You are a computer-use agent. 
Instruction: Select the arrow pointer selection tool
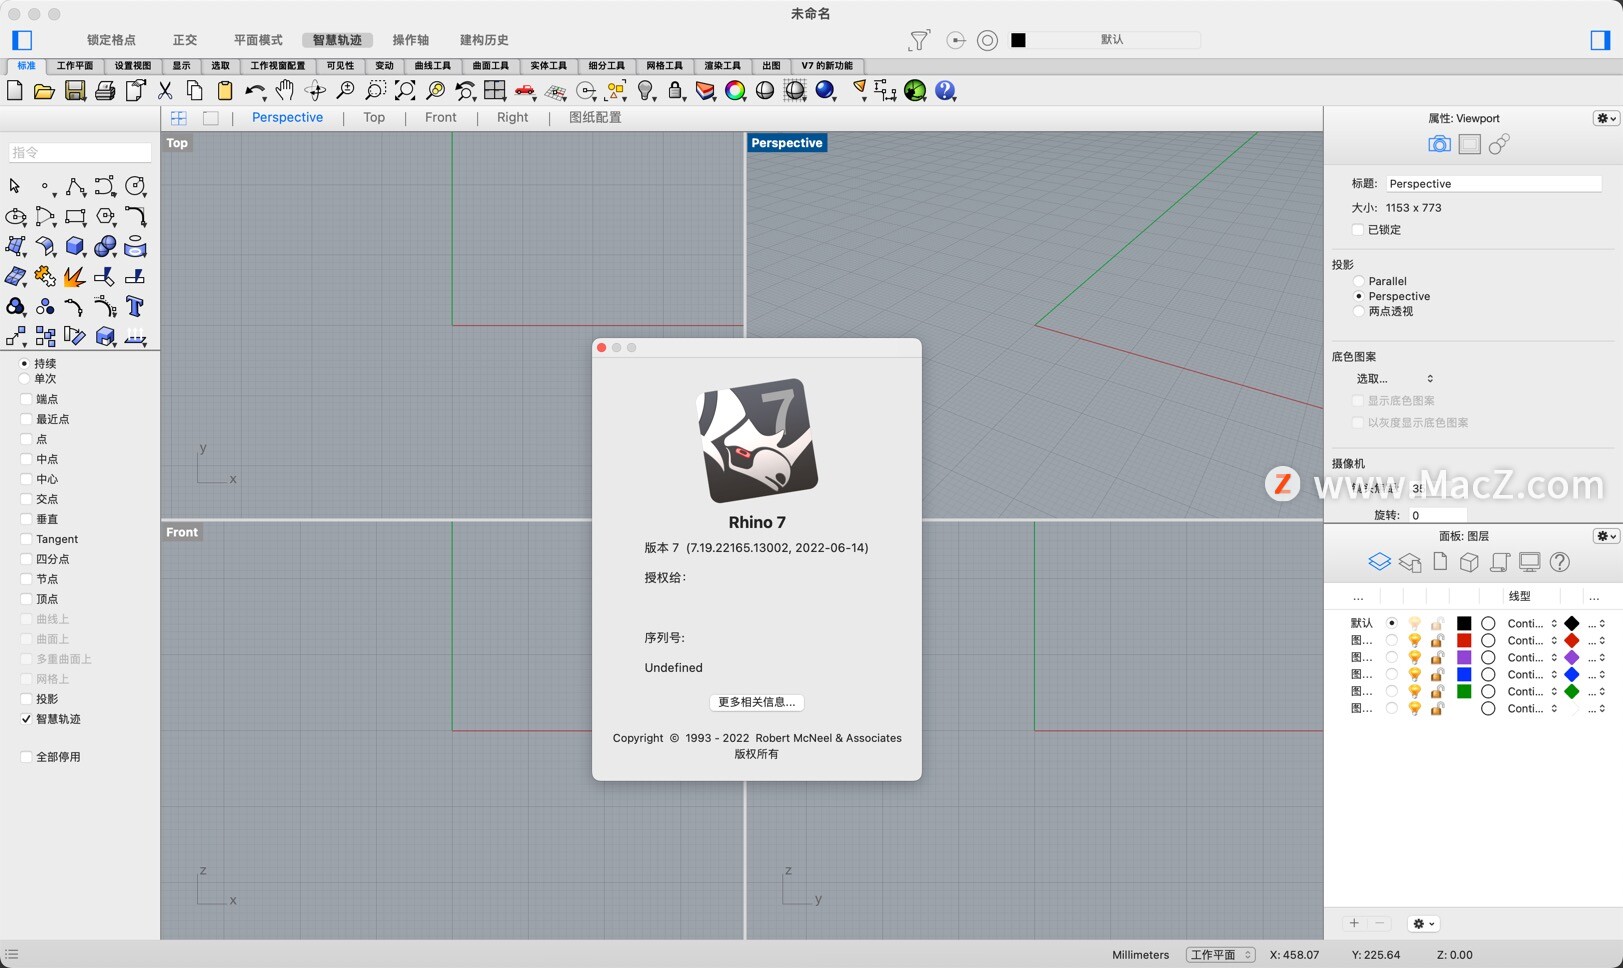pyautogui.click(x=15, y=186)
